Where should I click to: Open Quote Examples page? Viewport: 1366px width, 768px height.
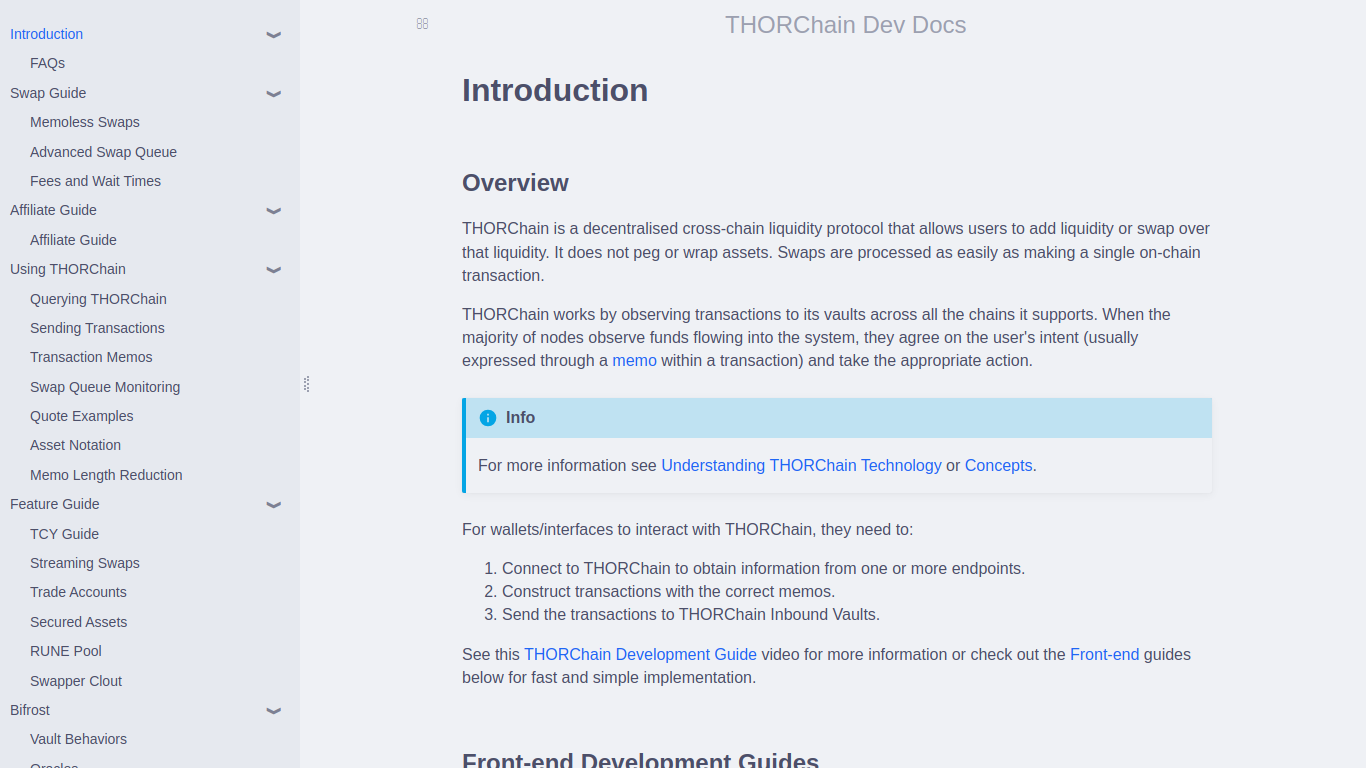81,416
